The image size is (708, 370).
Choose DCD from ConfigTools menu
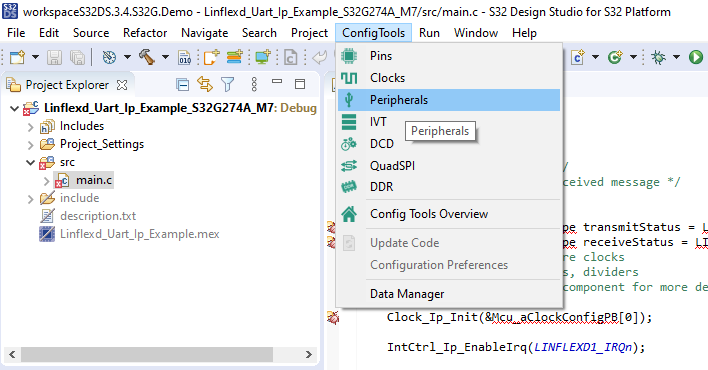449,144
